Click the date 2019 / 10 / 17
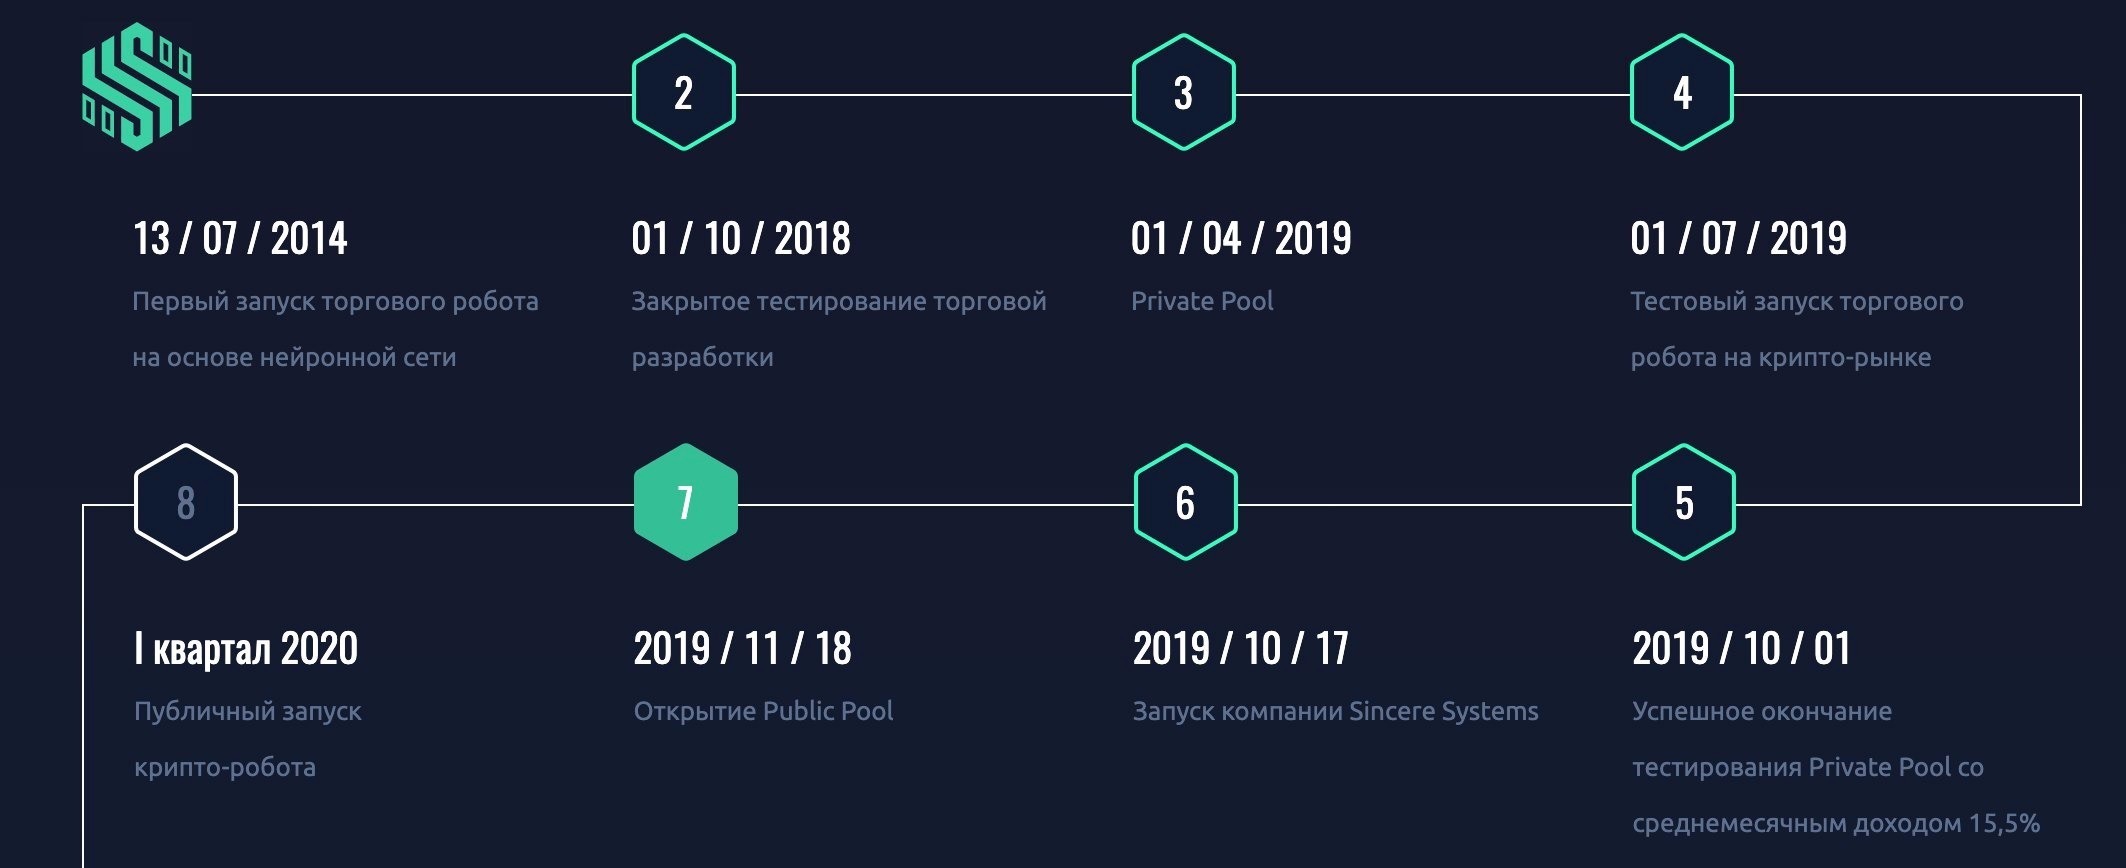The image size is (2126, 868). (x=1241, y=649)
